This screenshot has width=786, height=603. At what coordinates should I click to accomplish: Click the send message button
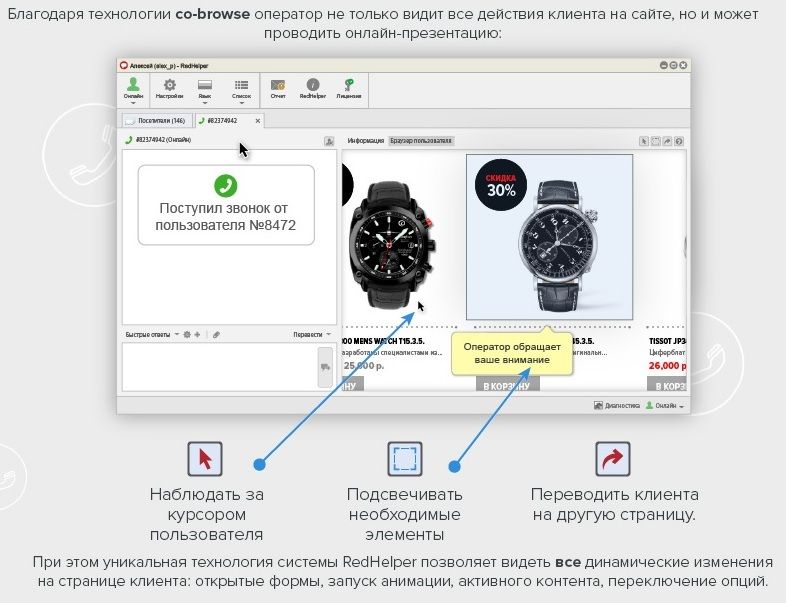(x=325, y=367)
